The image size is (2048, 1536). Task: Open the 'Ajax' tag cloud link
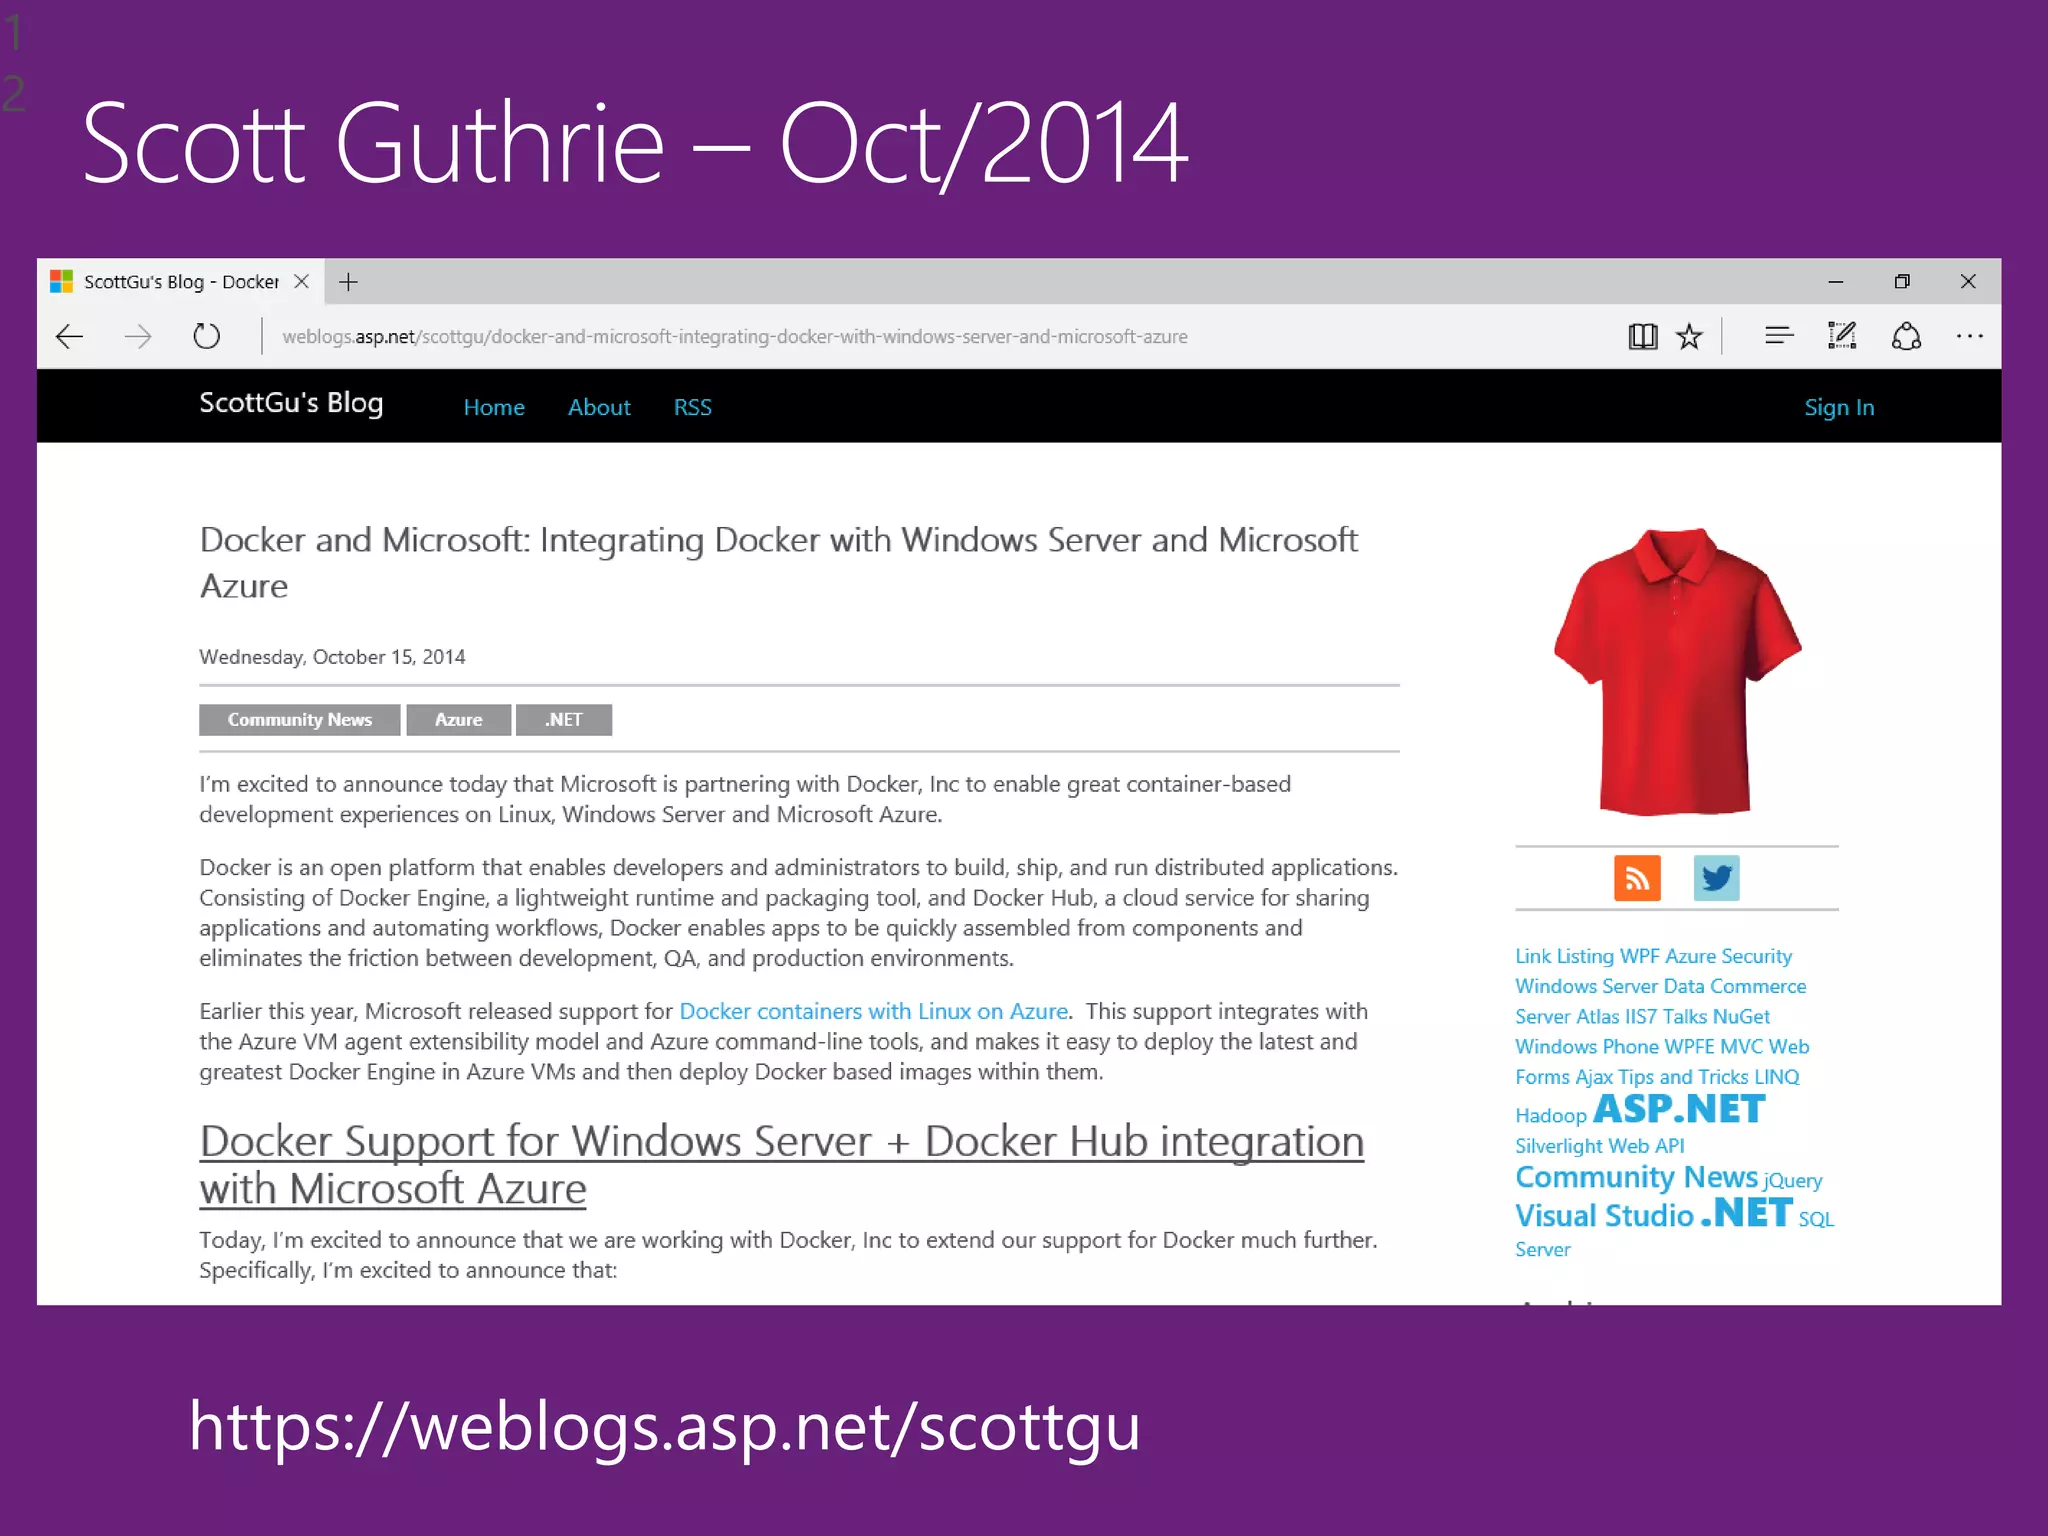1594,1077
